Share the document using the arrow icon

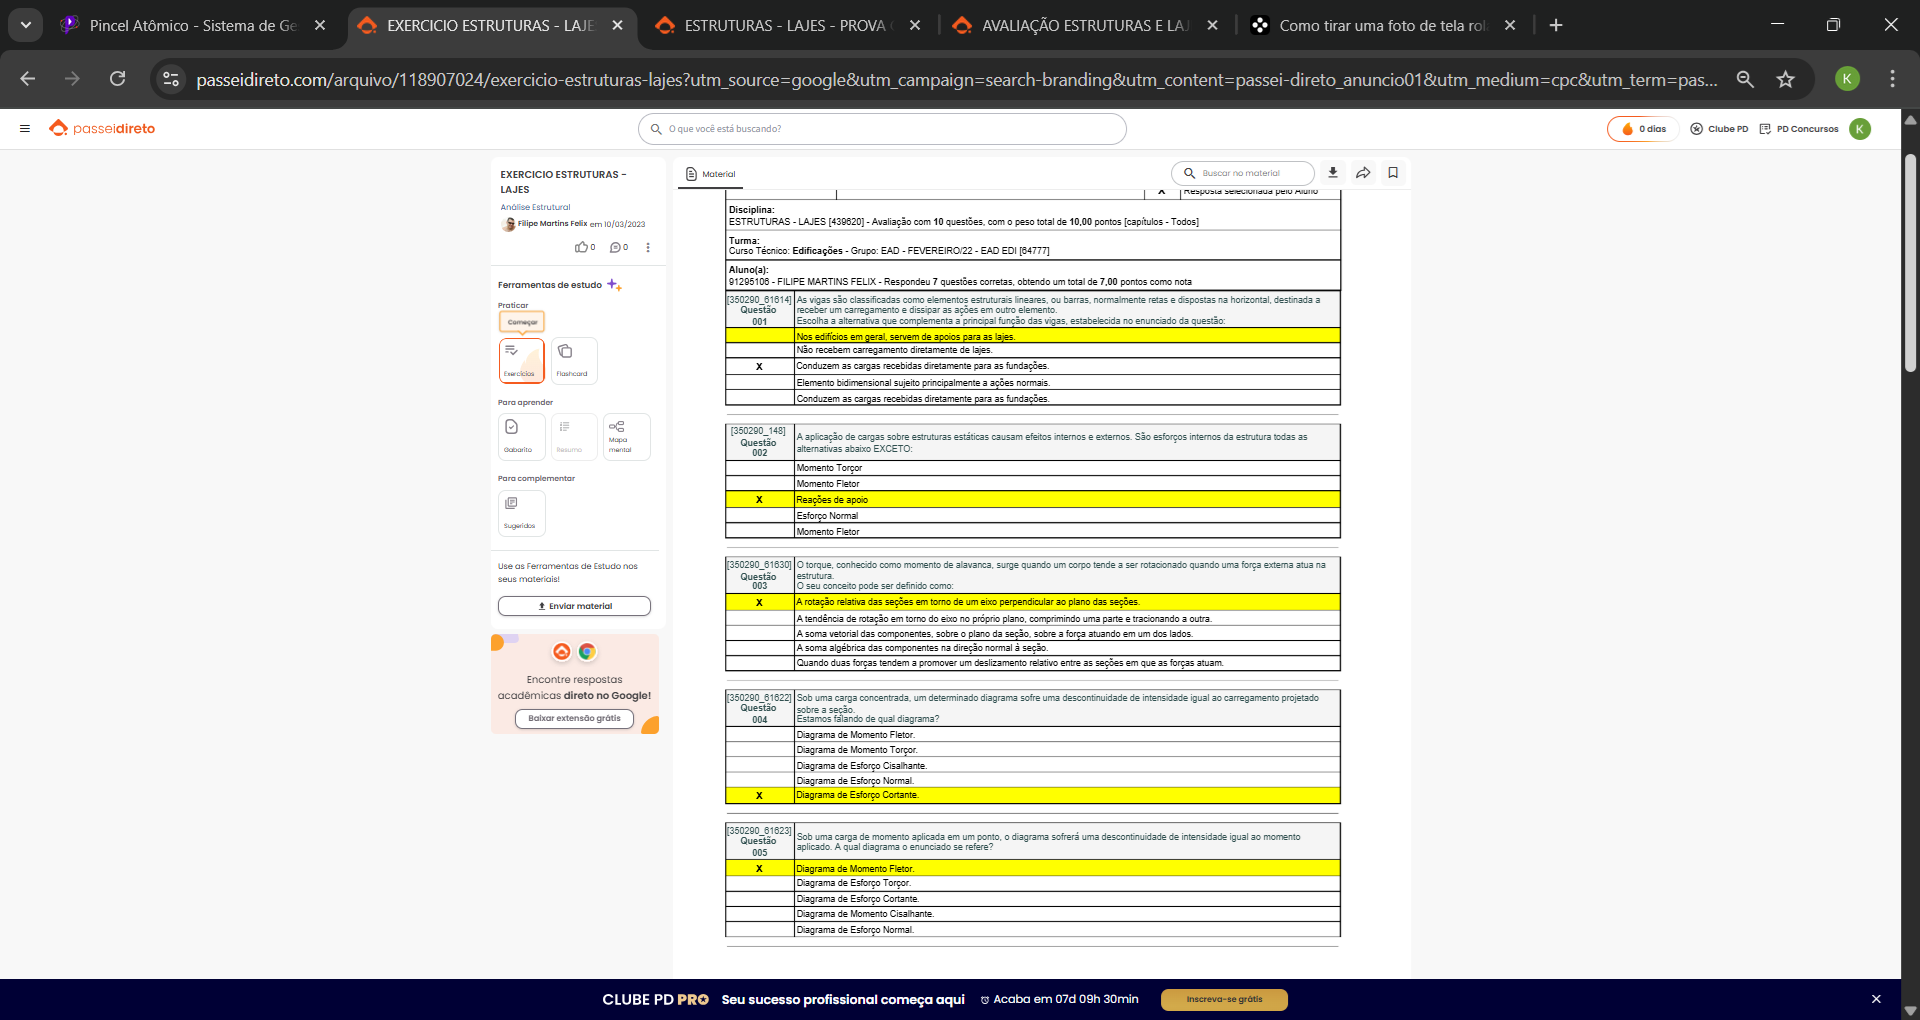[1363, 173]
